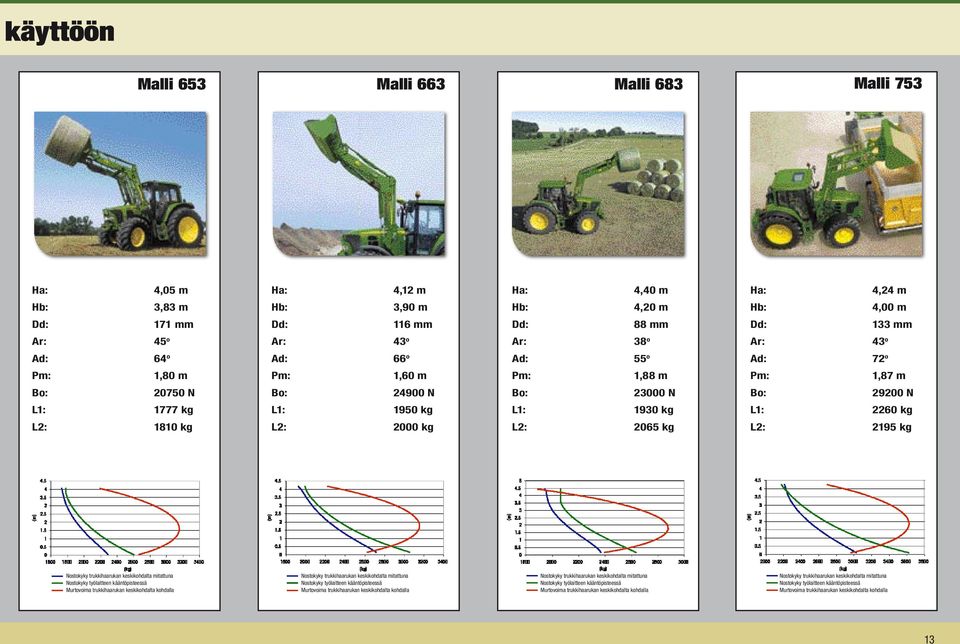Click value '4,05 m' for Malli 653
The image size is (960, 644).
point(171,290)
